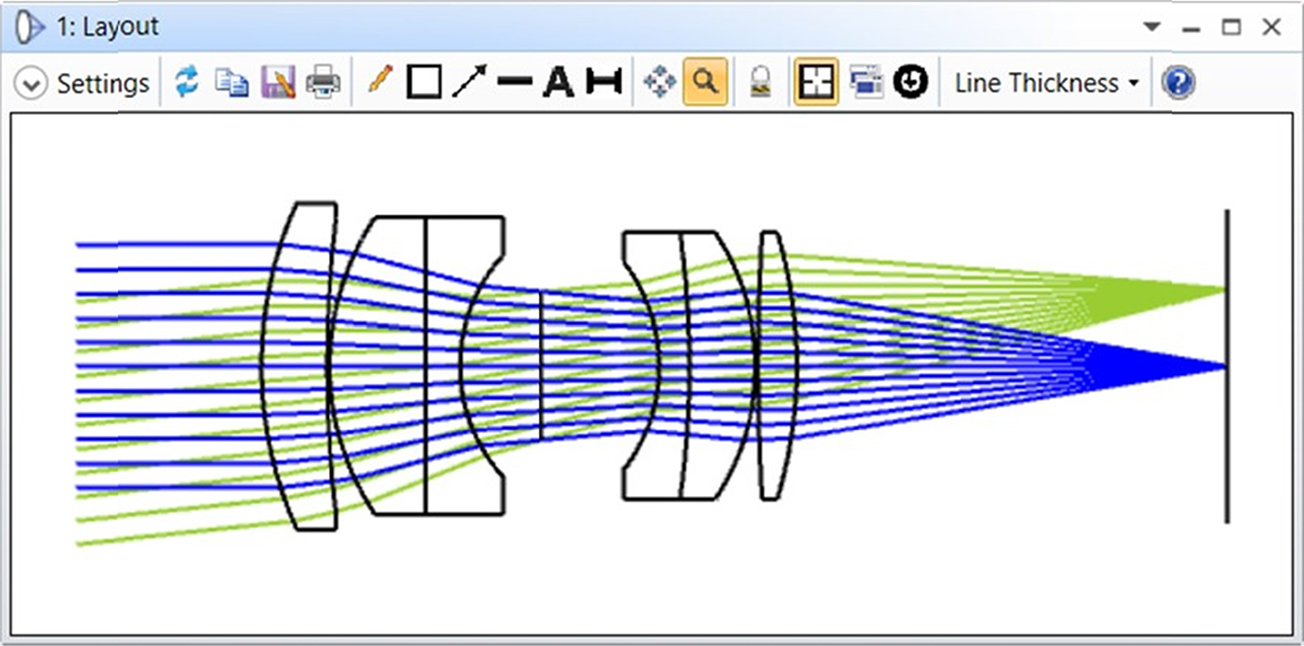This screenshot has height=646, width=1304.
Task: Toggle the pan (four-arrow) tool
Action: [x=659, y=83]
